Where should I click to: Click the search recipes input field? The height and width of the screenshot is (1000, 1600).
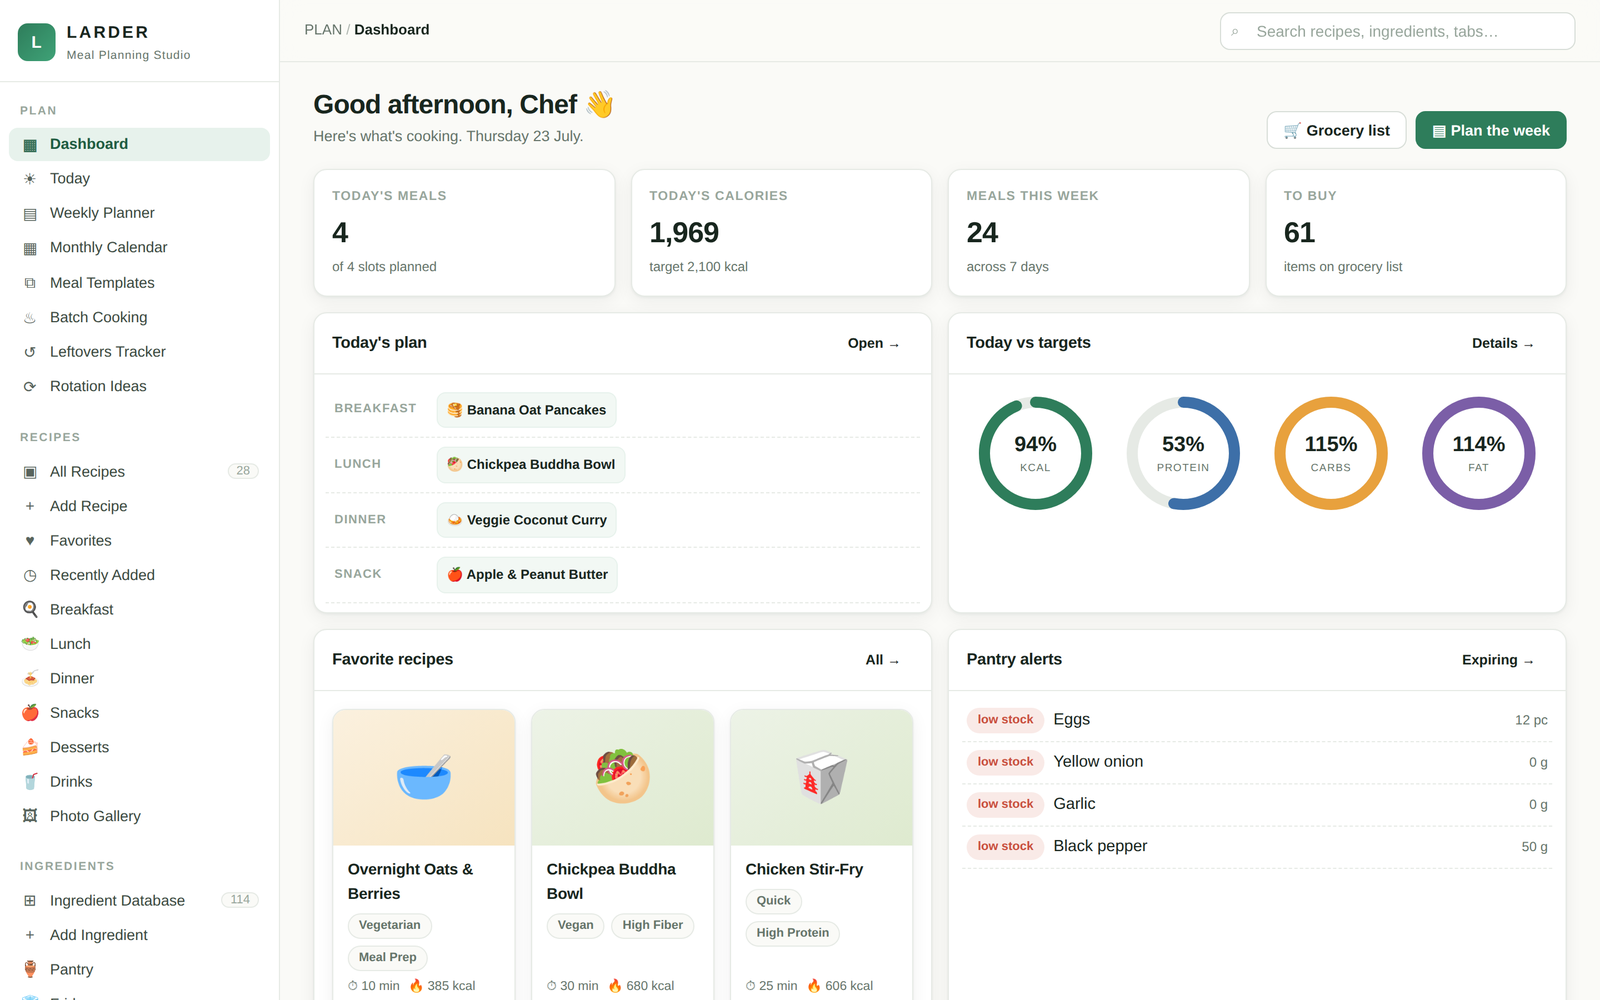[1397, 31]
